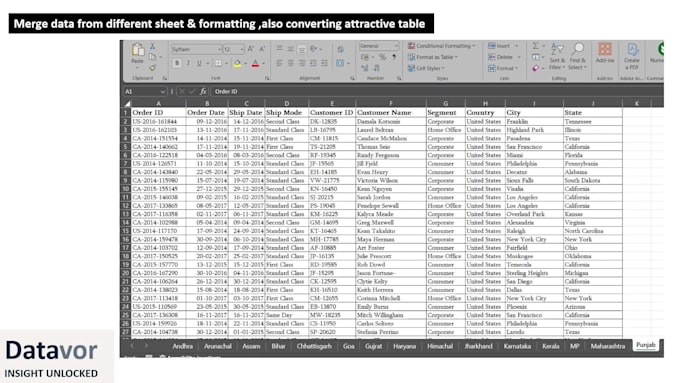Click the Fill Color yellow swatch
Image resolution: width=680 pixels, height=383 pixels.
(237, 64)
